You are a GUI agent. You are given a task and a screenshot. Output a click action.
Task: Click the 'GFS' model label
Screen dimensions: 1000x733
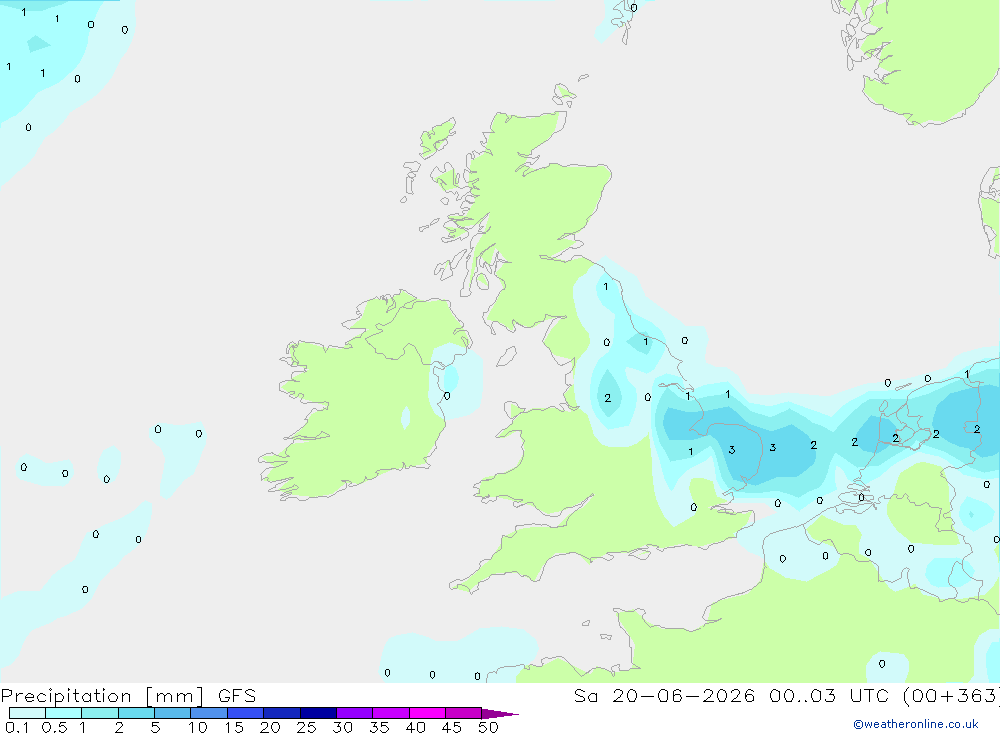point(237,696)
